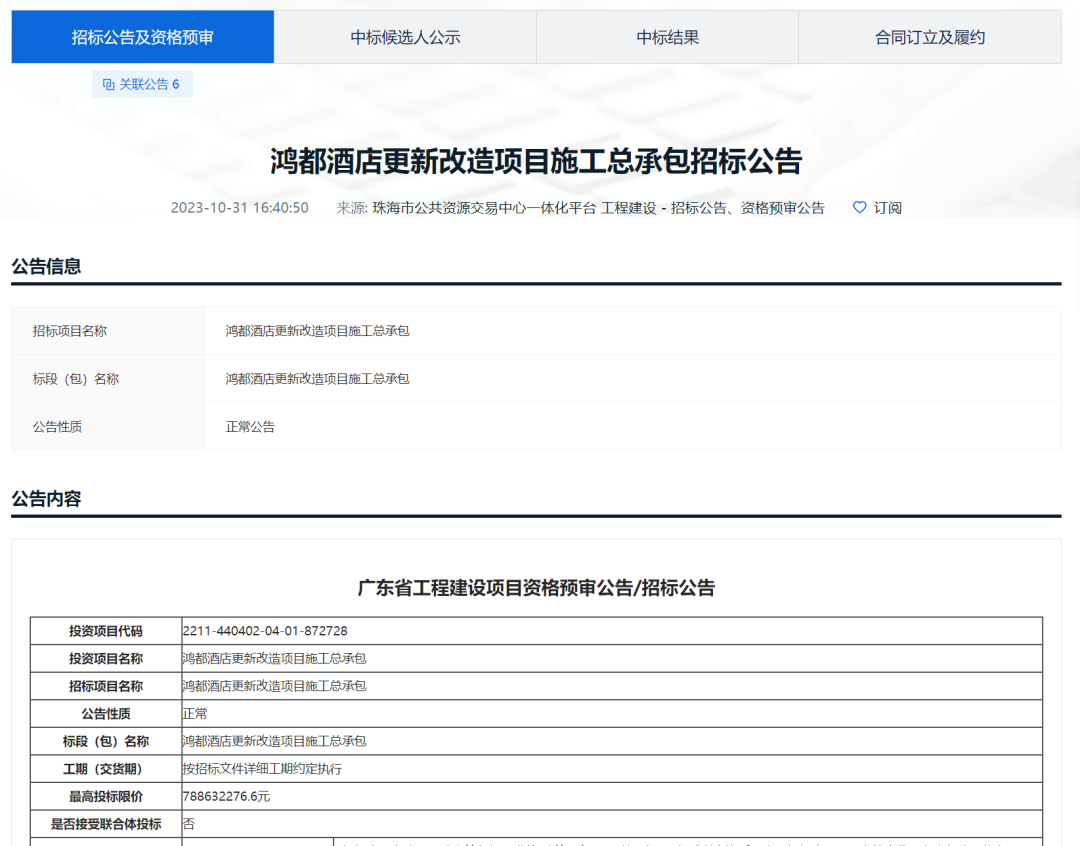Image resolution: width=1080 pixels, height=846 pixels.
Task: Open the 中标结果 tab
Action: click(x=667, y=36)
